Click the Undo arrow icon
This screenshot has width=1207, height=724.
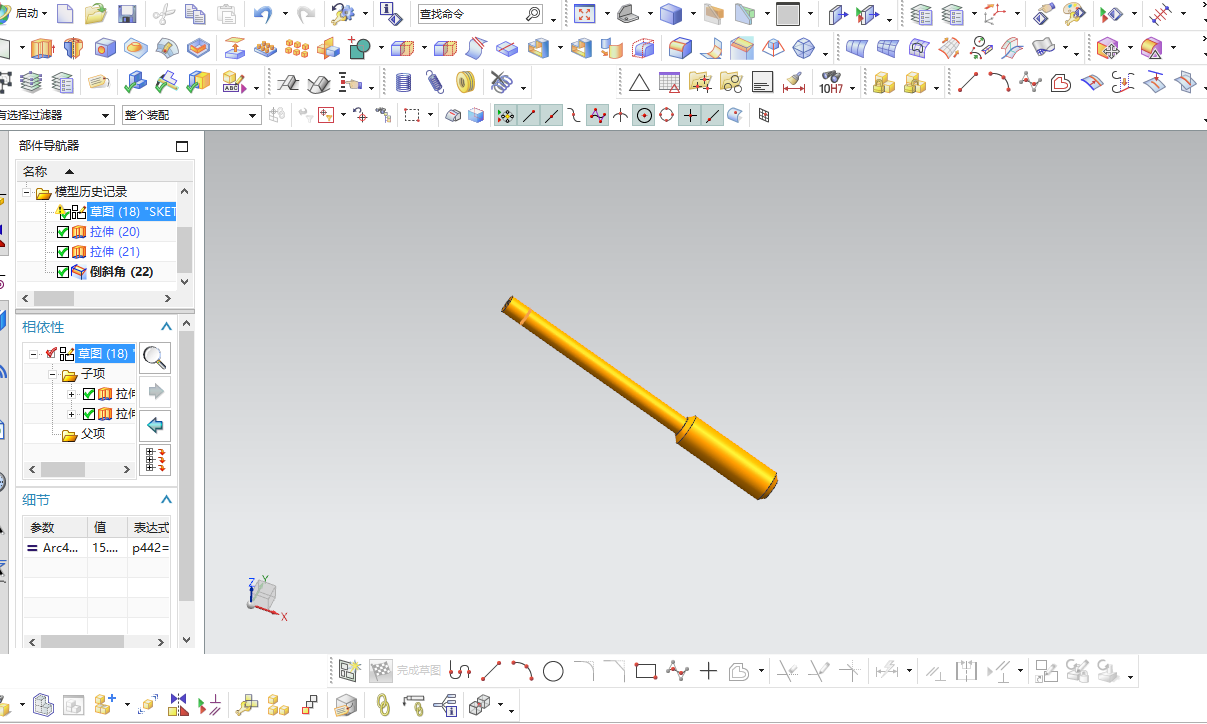tap(263, 14)
